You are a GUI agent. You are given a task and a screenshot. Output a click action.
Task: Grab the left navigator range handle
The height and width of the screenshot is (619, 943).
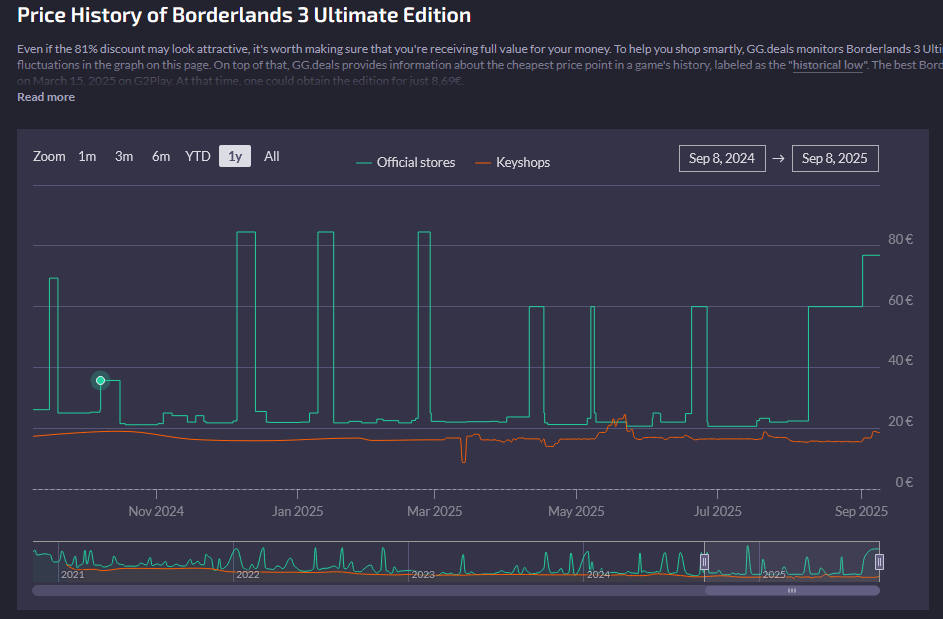[704, 562]
